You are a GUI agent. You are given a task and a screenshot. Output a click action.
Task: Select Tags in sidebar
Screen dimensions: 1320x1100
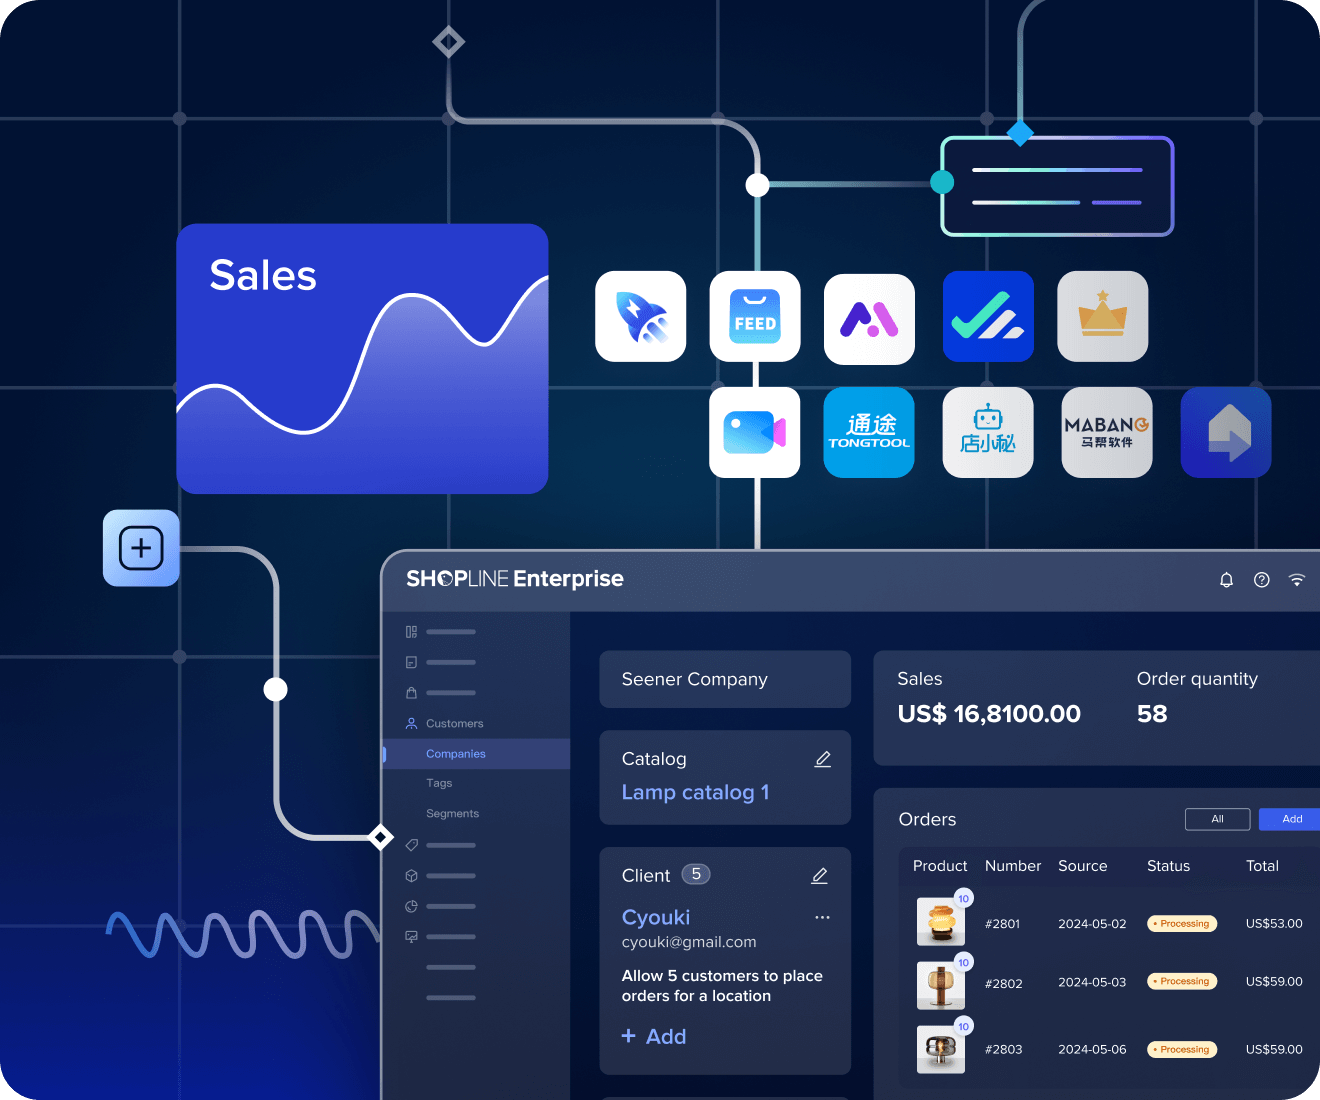439,783
